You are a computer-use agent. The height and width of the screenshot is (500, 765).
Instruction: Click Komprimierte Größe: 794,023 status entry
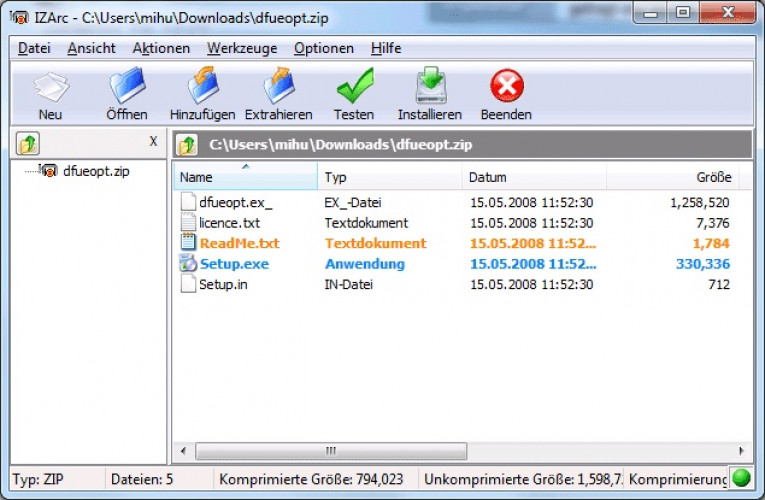coord(311,479)
